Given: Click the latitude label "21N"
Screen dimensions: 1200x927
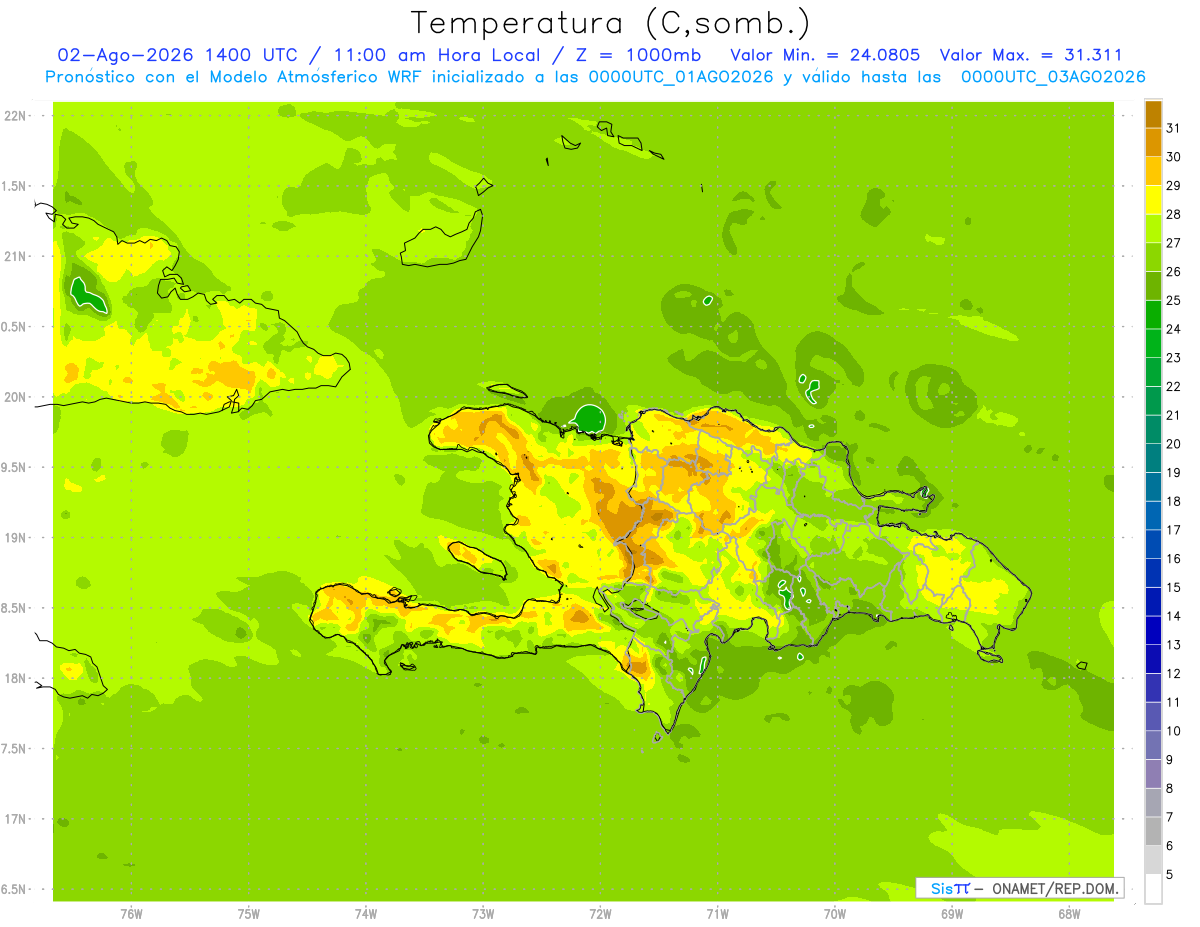Looking at the screenshot, I should [17, 257].
